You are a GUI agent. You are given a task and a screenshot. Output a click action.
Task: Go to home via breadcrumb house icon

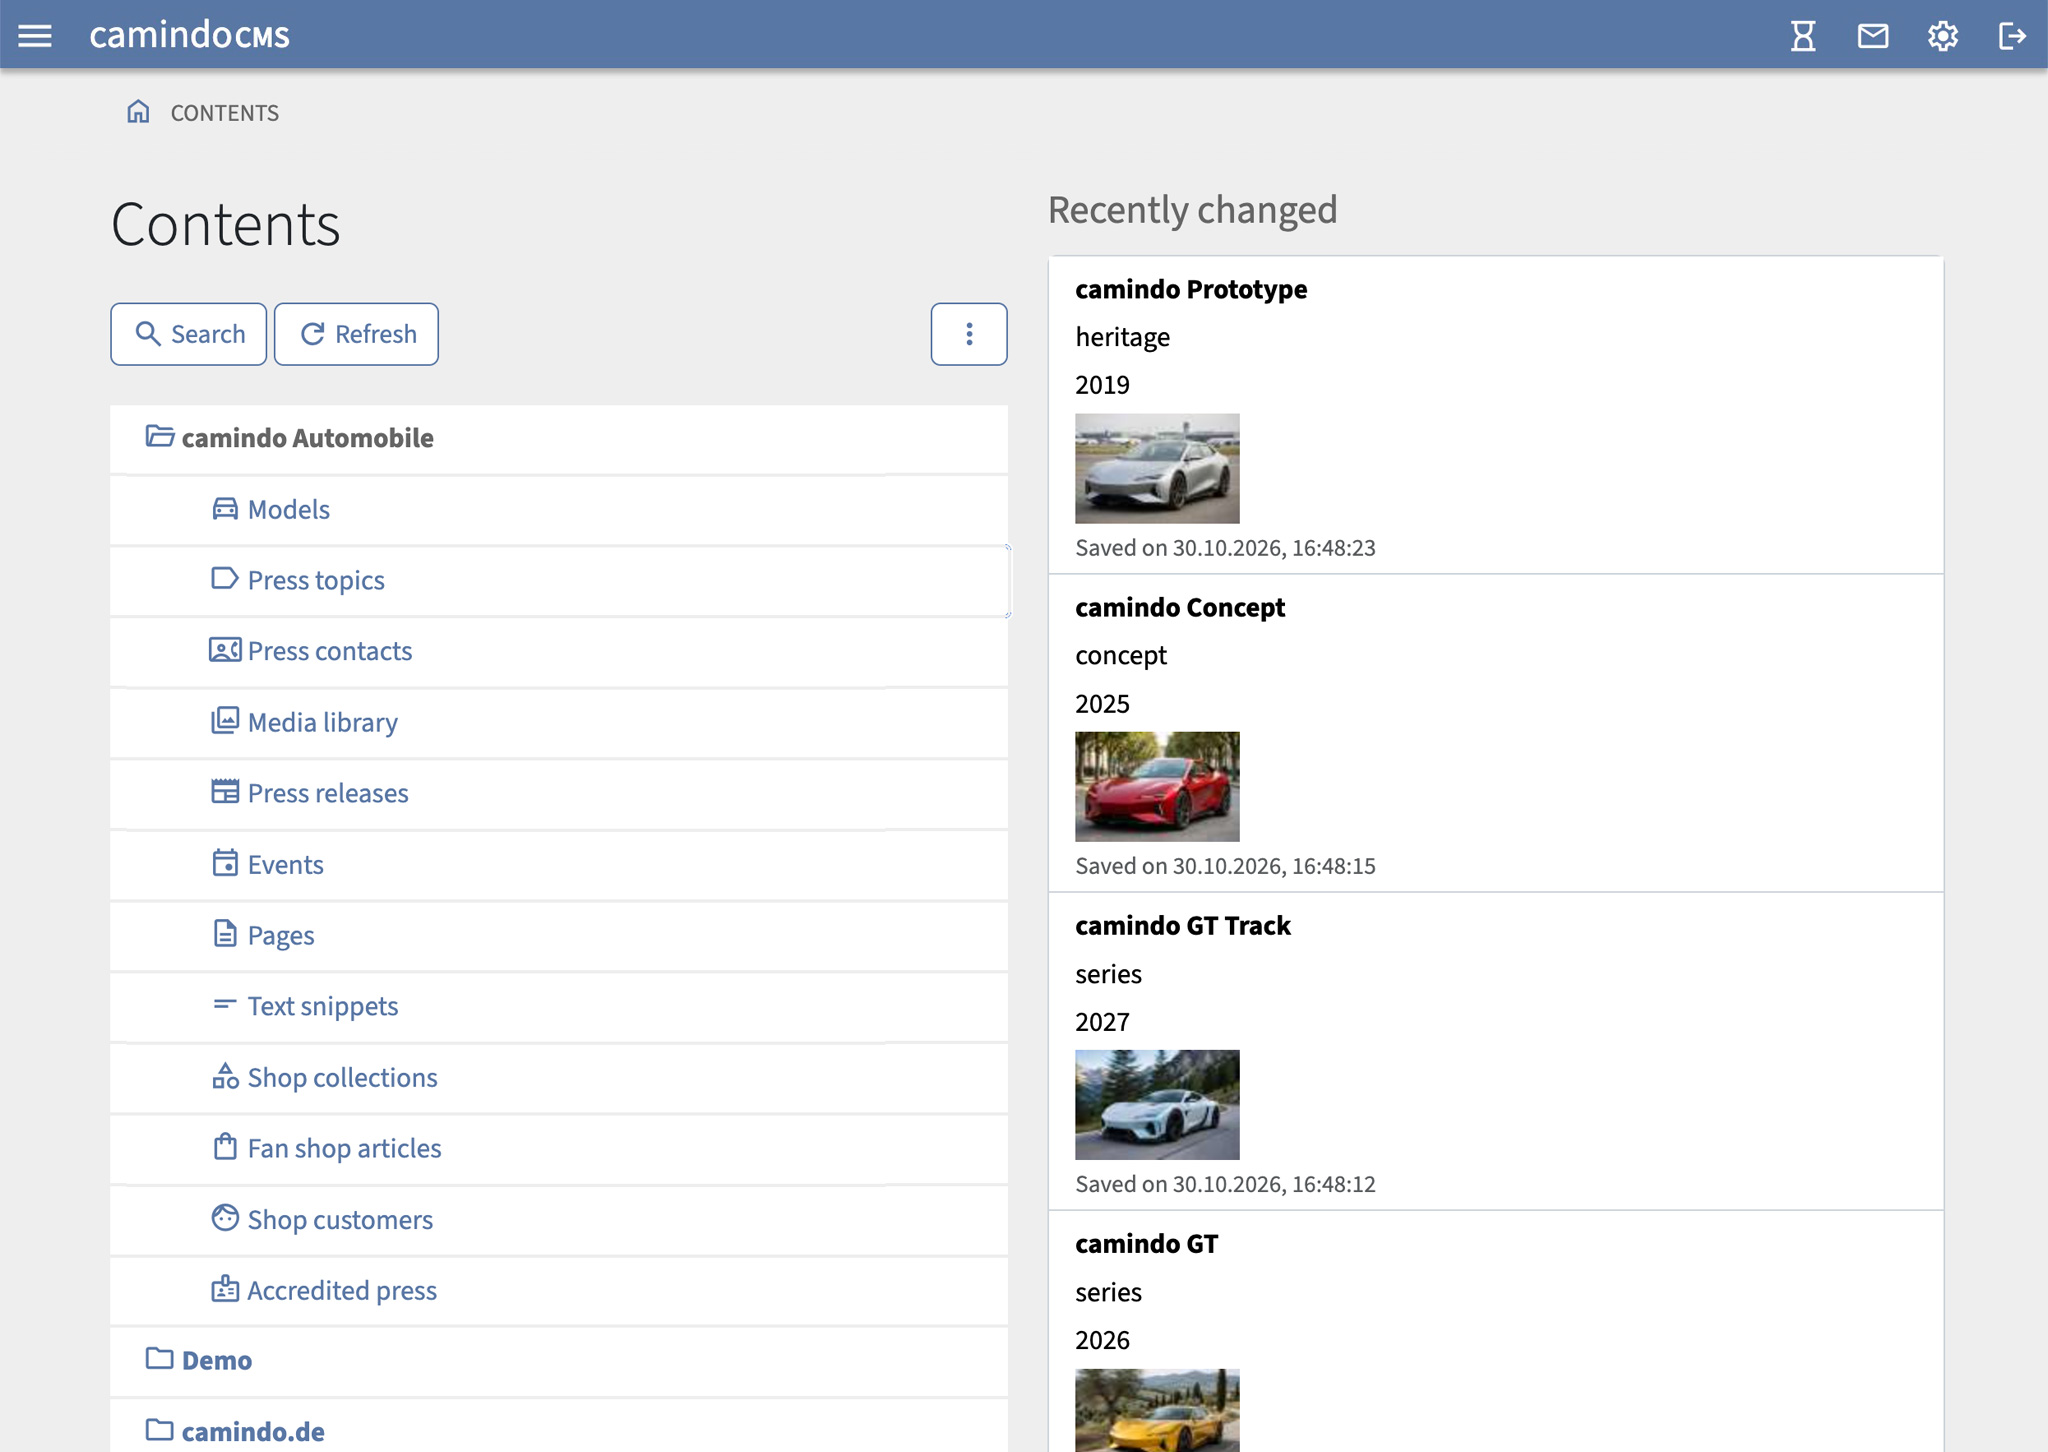[138, 111]
